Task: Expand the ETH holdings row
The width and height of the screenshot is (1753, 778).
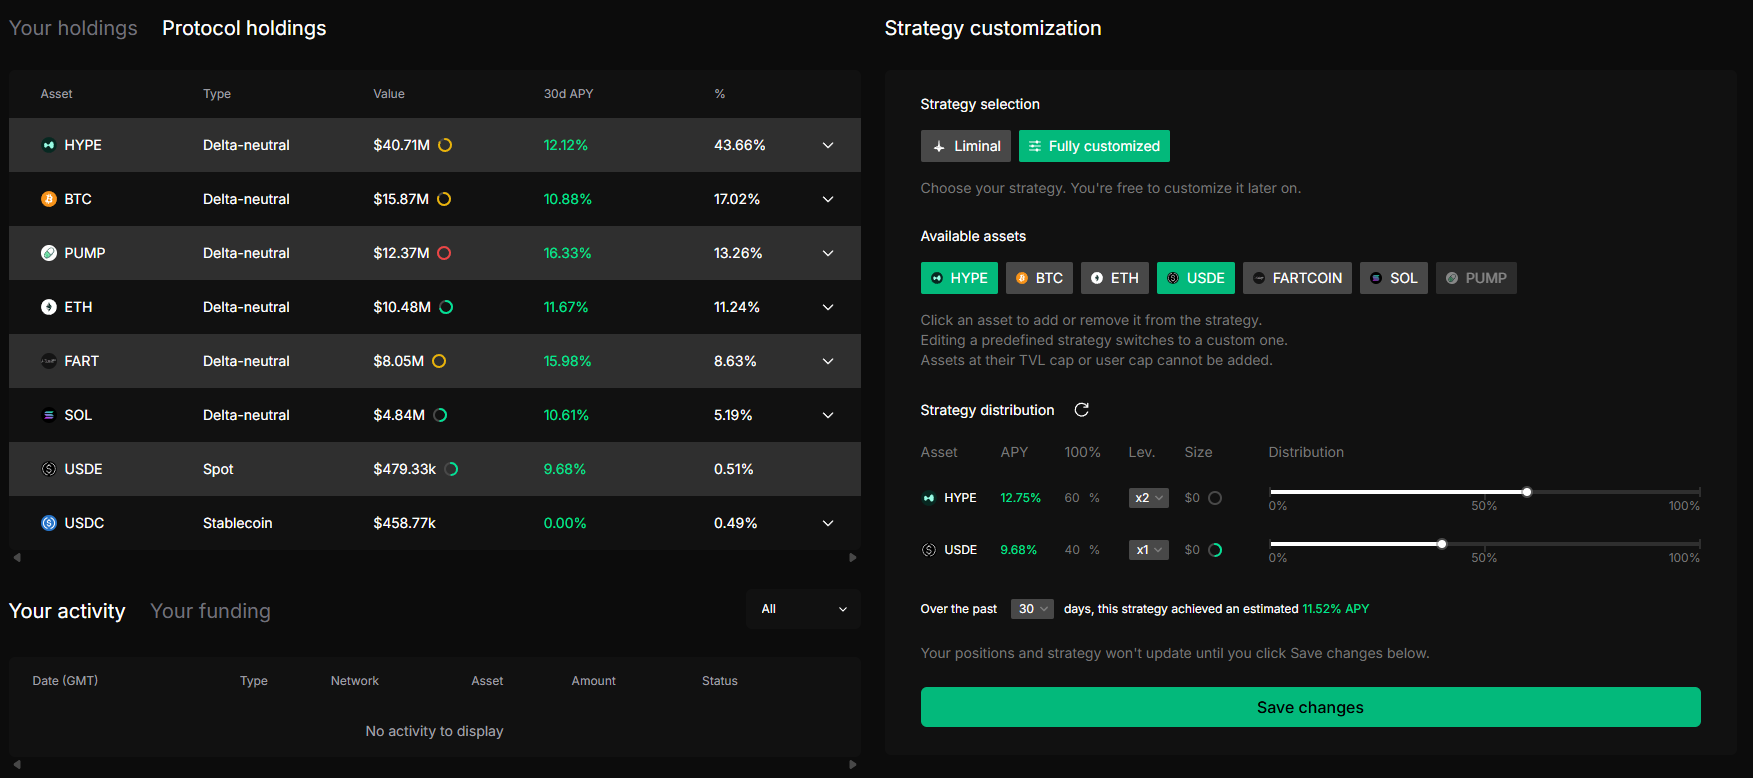Action: point(828,307)
